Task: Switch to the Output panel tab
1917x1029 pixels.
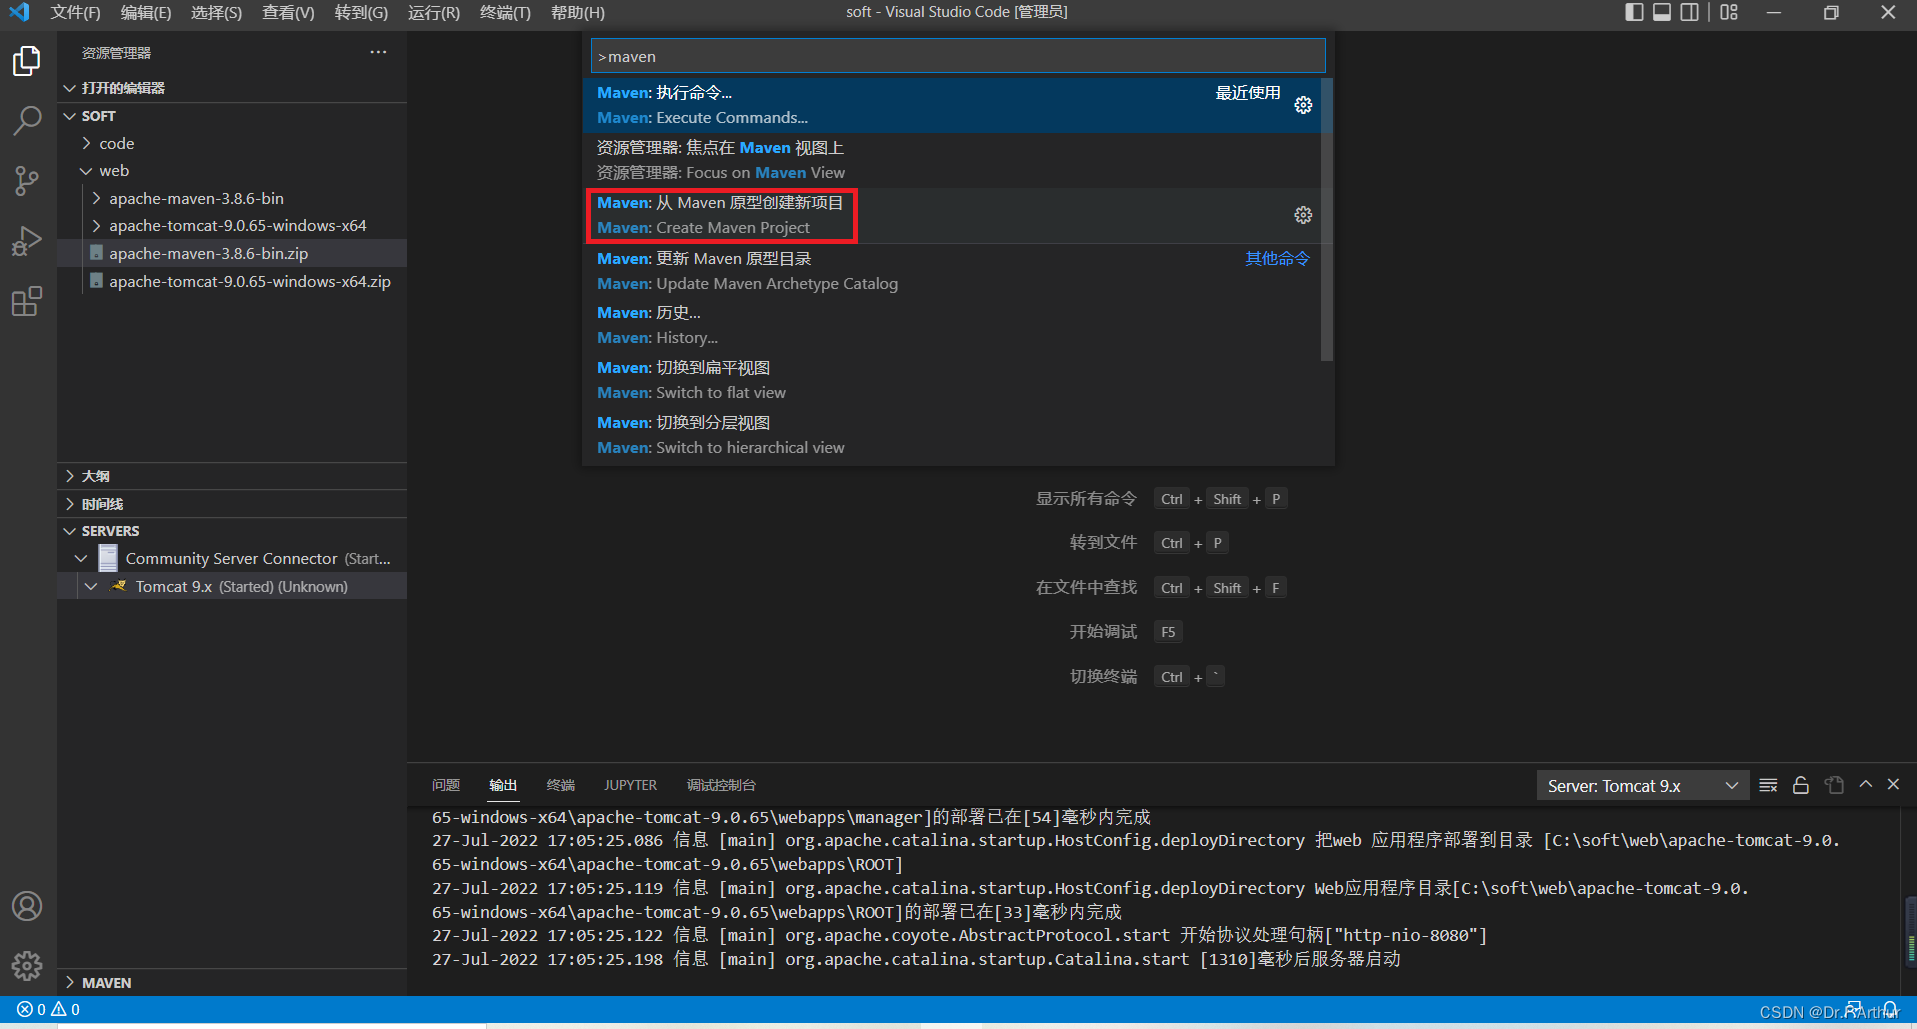Action: tap(503, 785)
